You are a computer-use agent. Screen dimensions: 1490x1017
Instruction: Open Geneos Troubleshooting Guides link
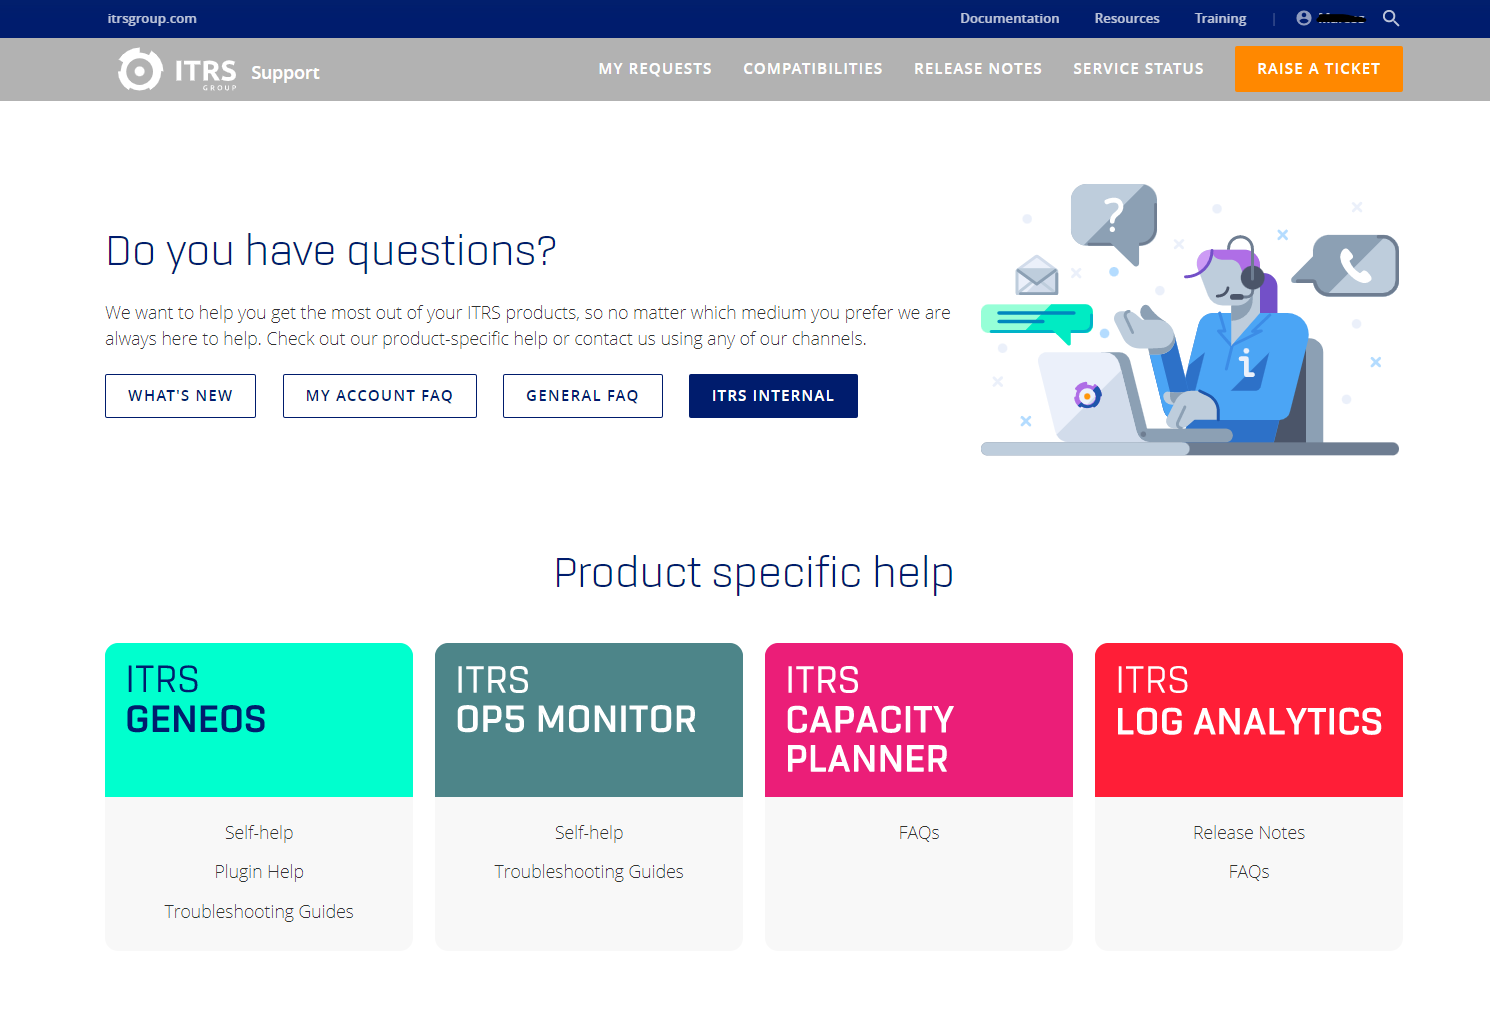click(x=259, y=912)
